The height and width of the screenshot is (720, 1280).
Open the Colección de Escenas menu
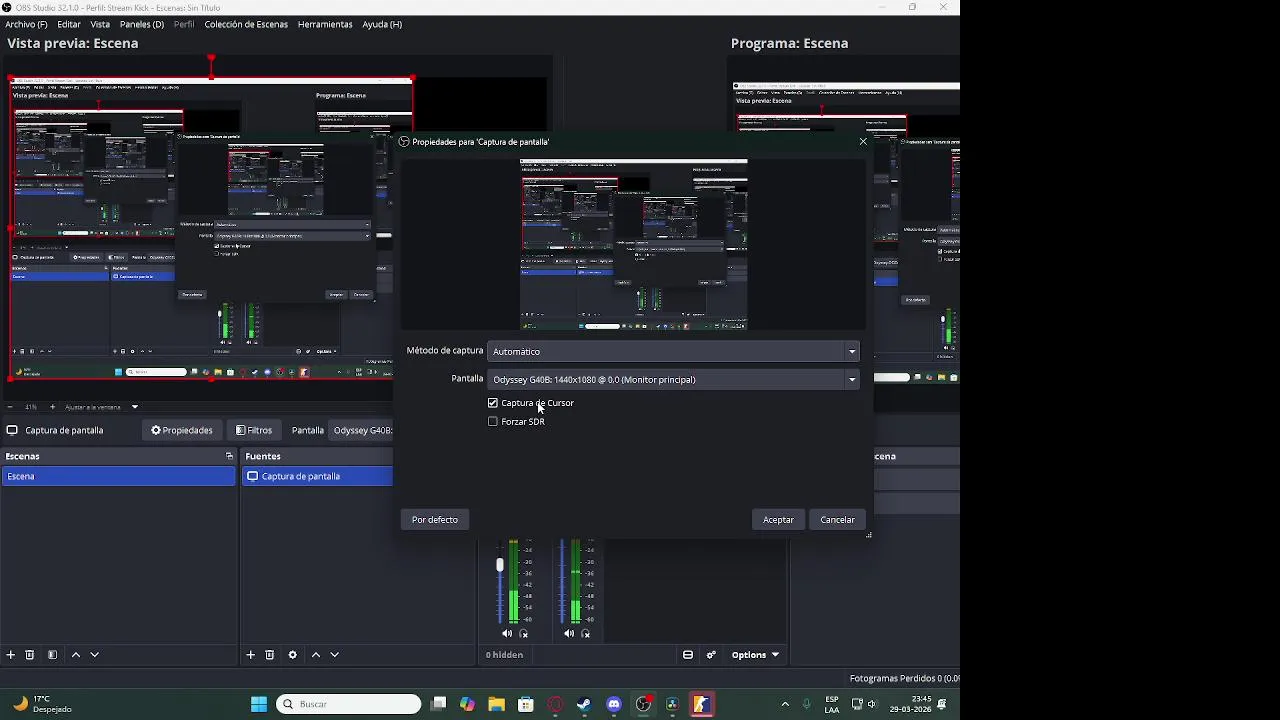point(246,24)
